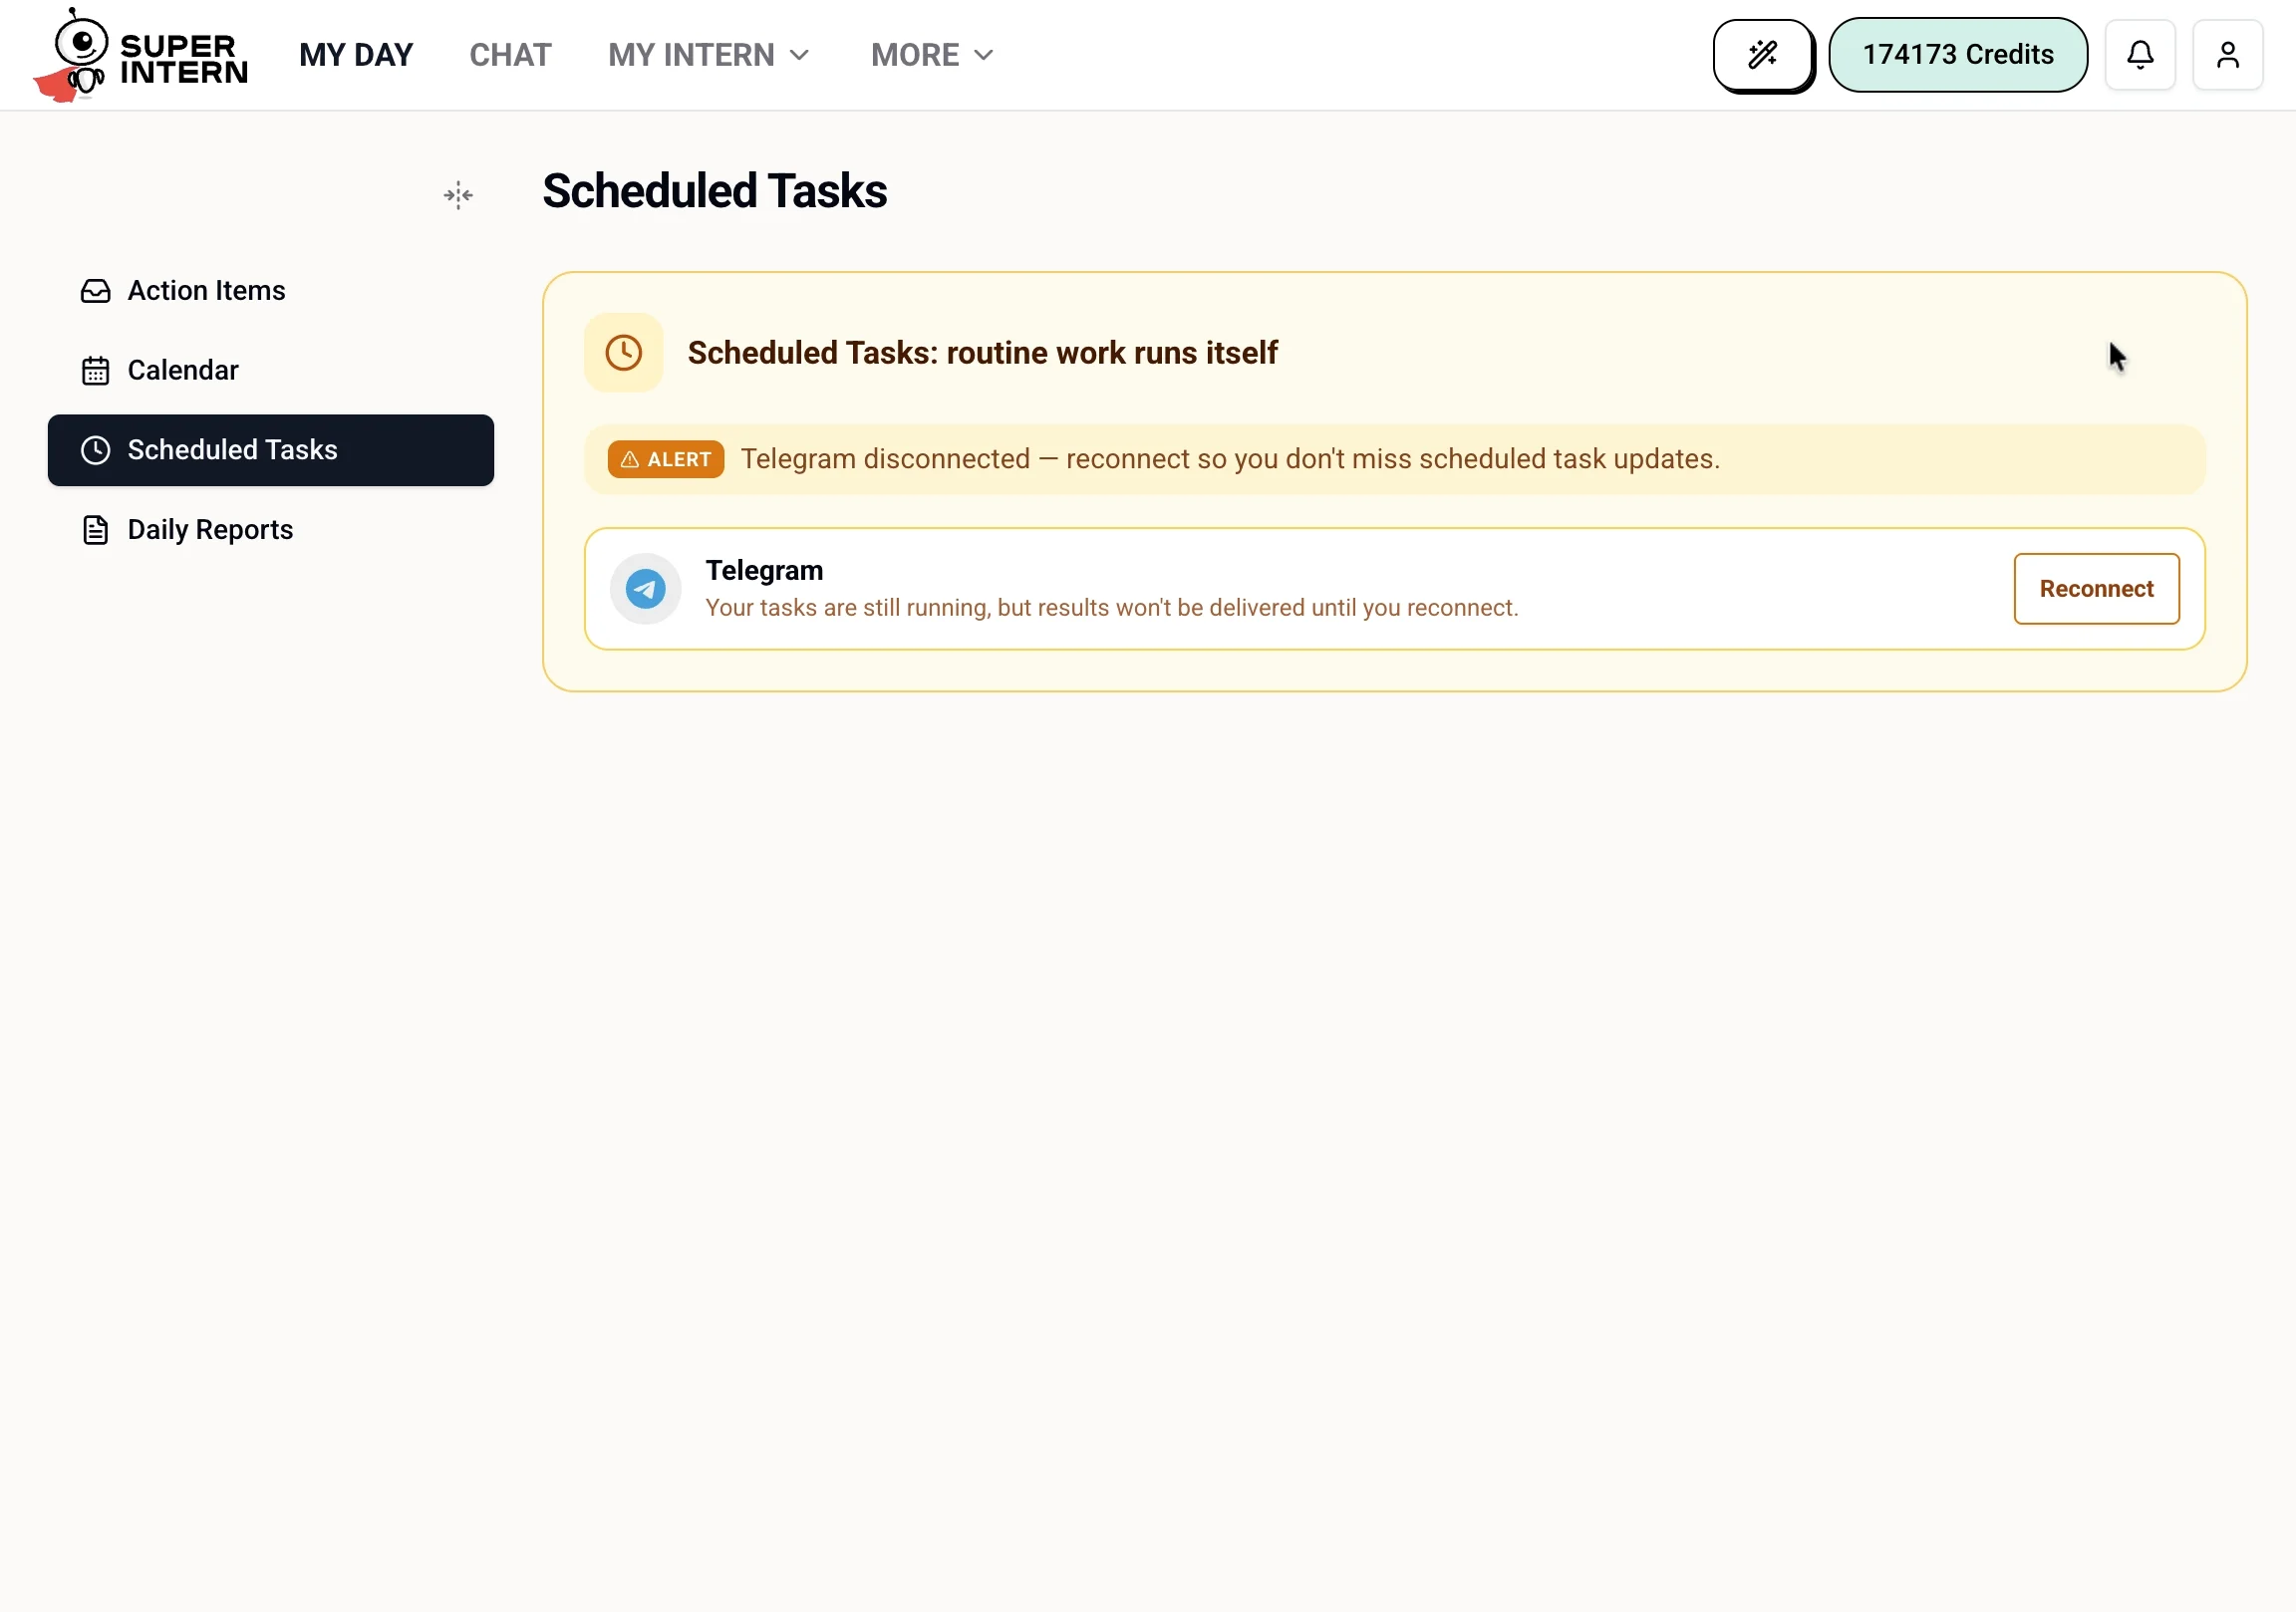Screen dimensions: 2296x1612
Task: Expand the MY INTERN dropdown
Action: pyautogui.click(x=708, y=55)
